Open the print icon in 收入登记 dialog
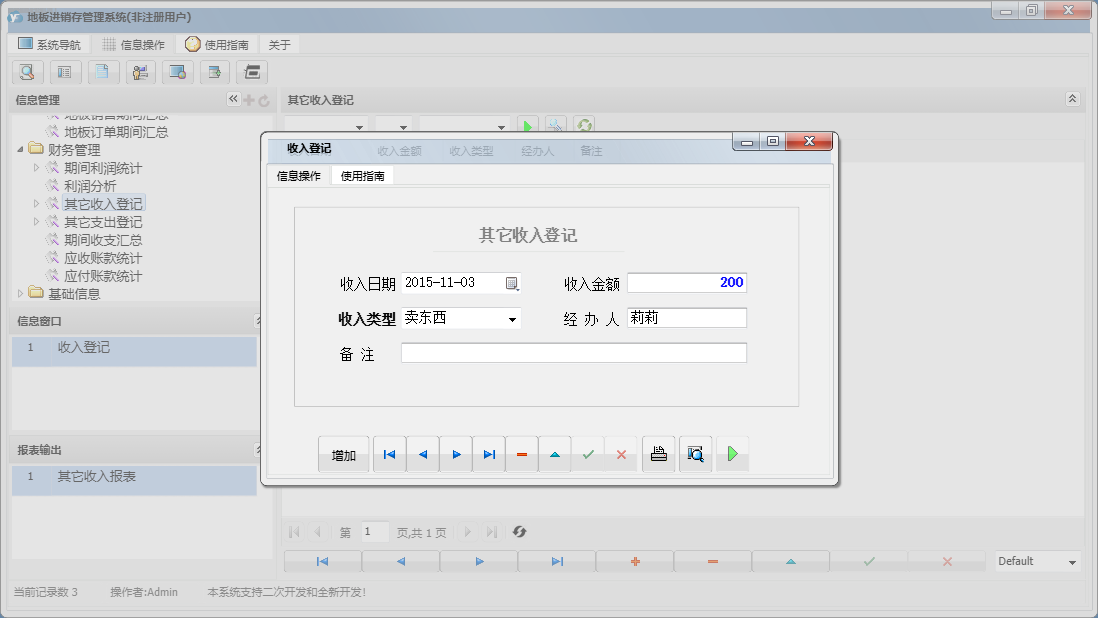The width and height of the screenshot is (1098, 618). (658, 453)
